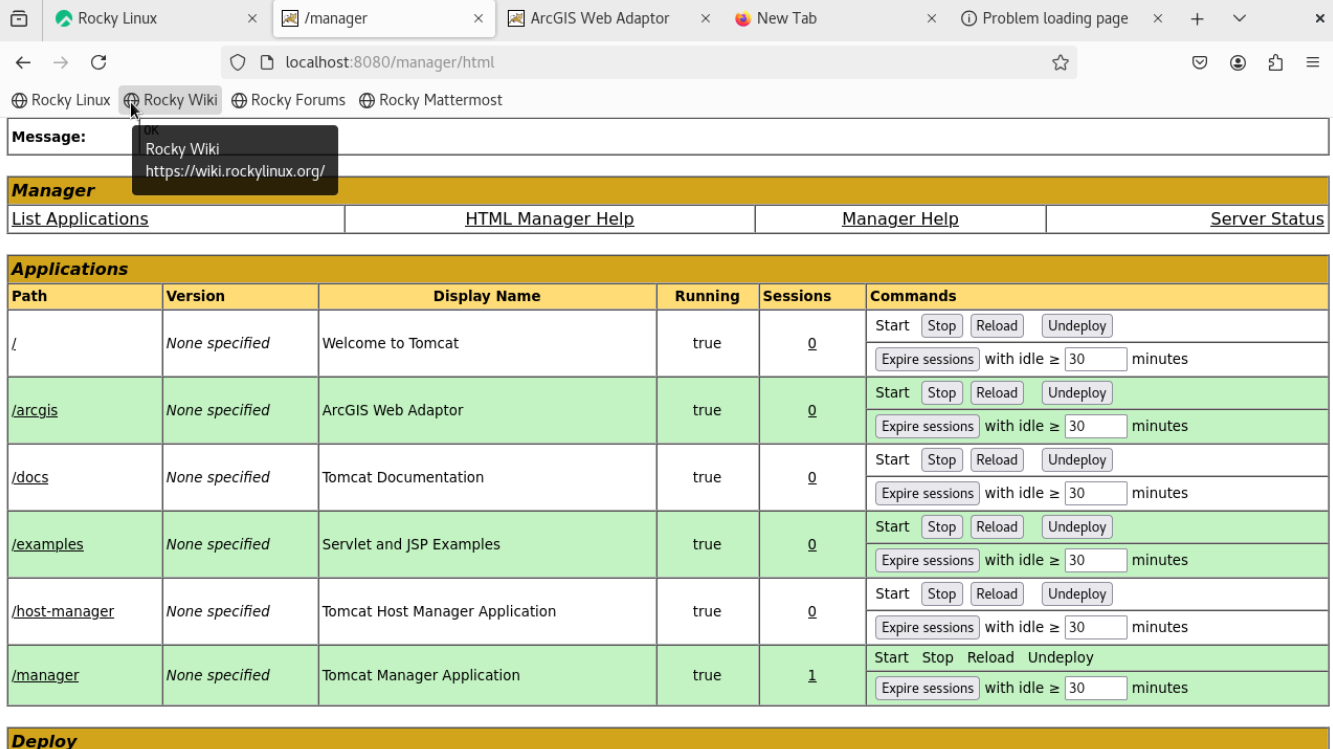Image resolution: width=1333 pixels, height=749 pixels.
Task: Close the /manager tab
Action: (x=478, y=18)
